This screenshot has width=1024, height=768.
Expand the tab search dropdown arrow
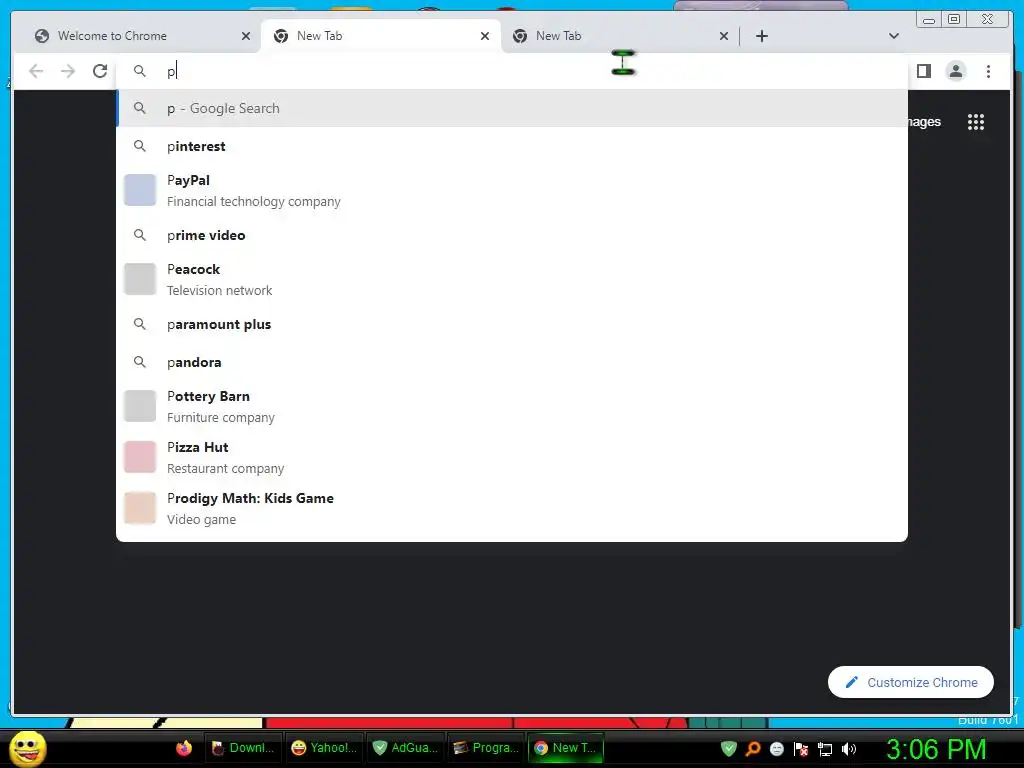click(894, 36)
